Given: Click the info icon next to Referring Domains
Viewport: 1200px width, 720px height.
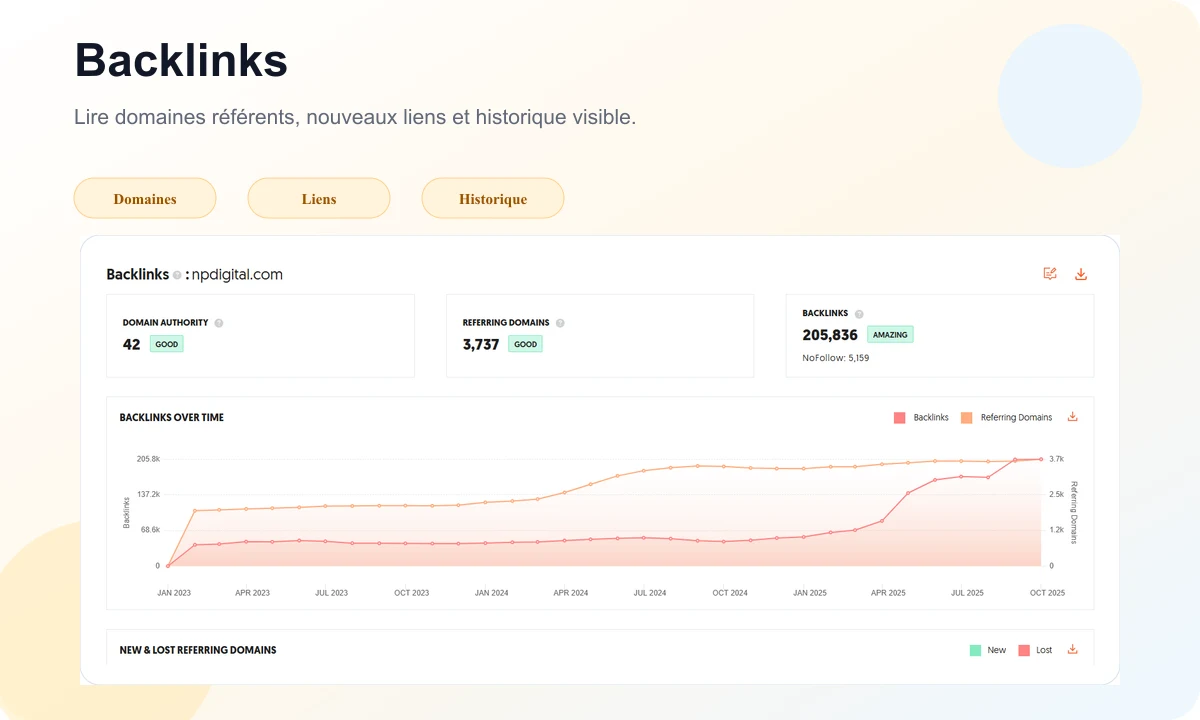Looking at the screenshot, I should tap(560, 323).
